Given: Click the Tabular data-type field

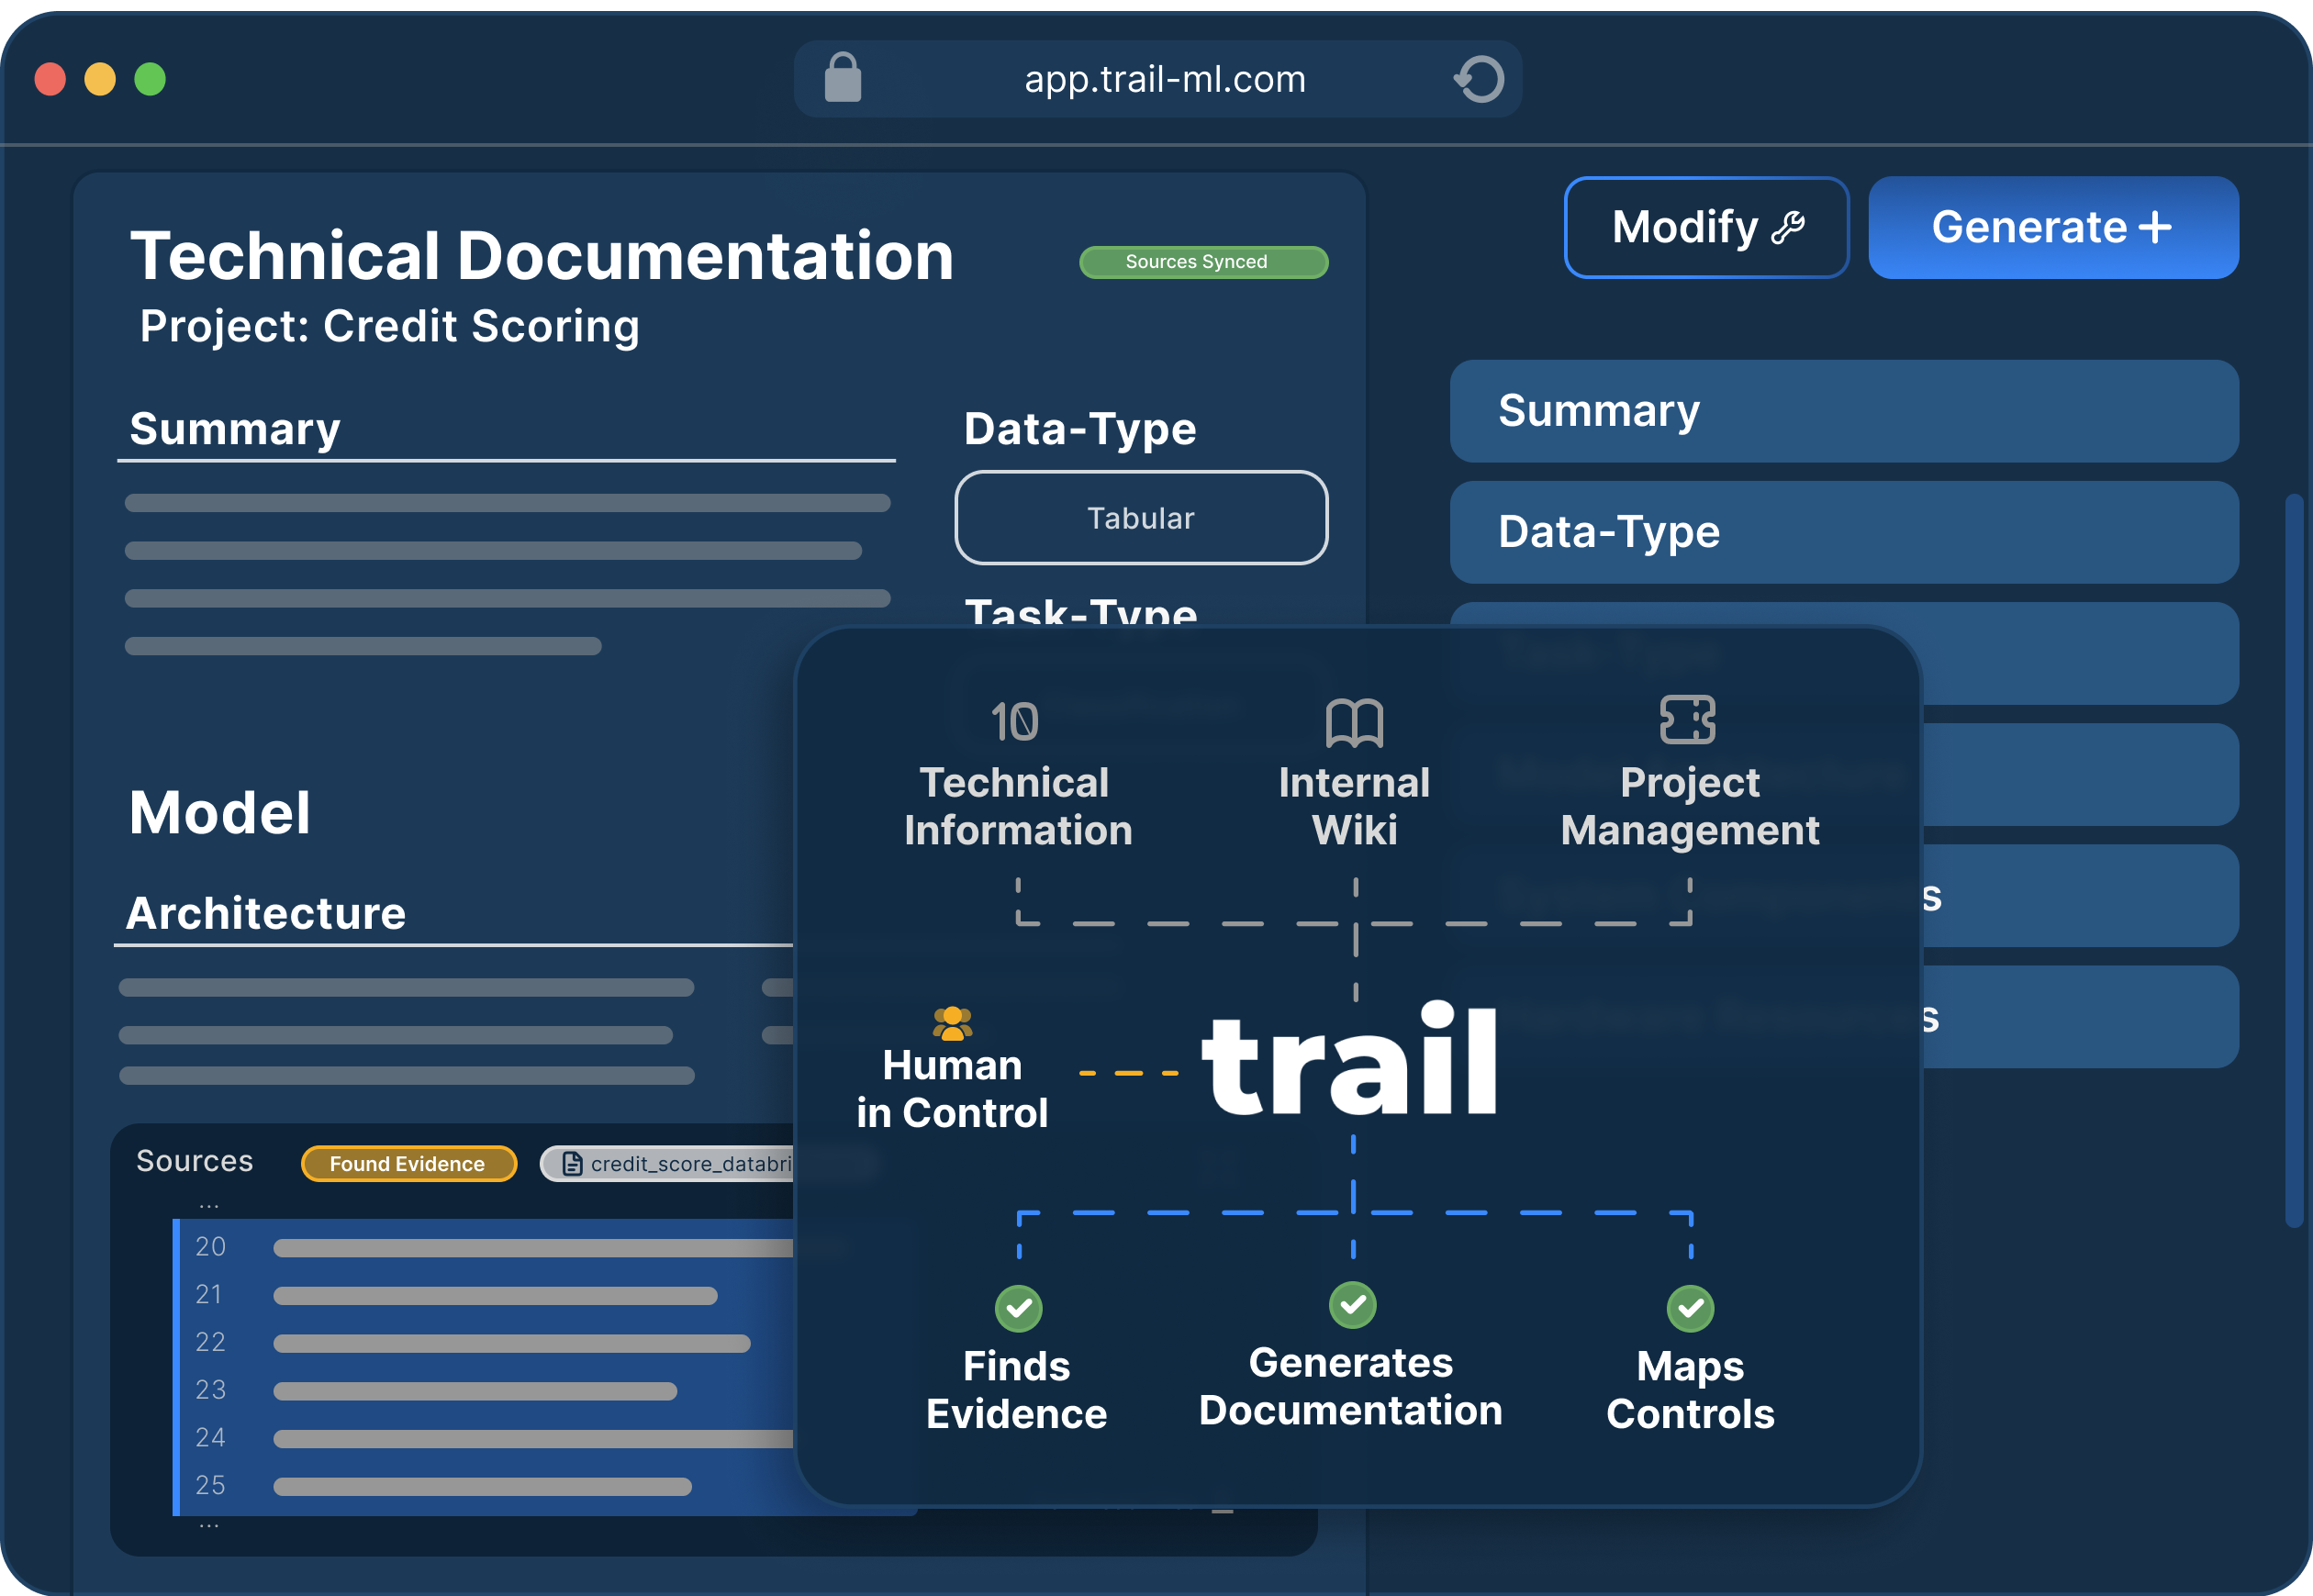Looking at the screenshot, I should coord(1141,518).
